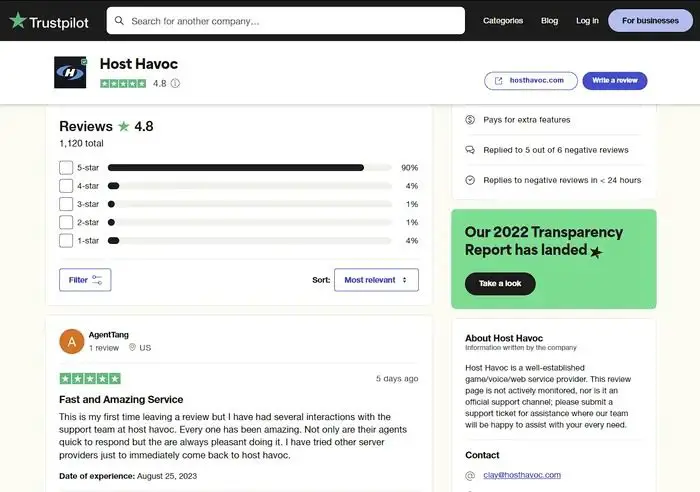Open the Blog menu item
Image resolution: width=700 pixels, height=492 pixels.
(x=549, y=21)
